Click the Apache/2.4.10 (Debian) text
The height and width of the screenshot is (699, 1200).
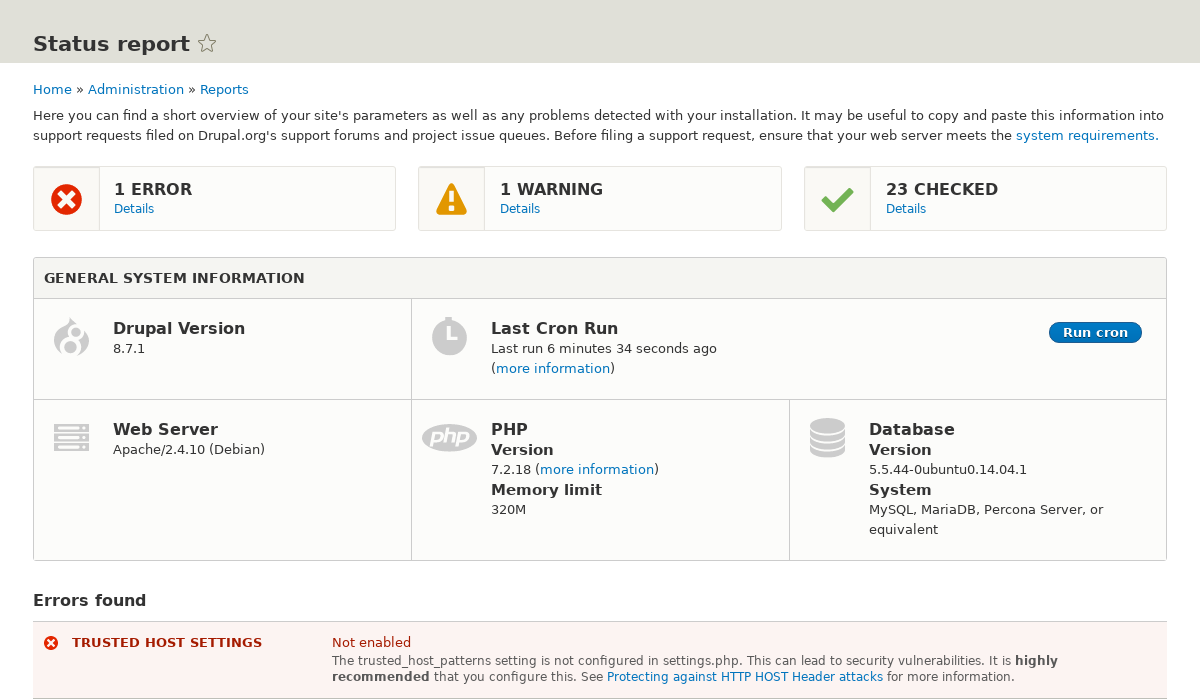189,449
